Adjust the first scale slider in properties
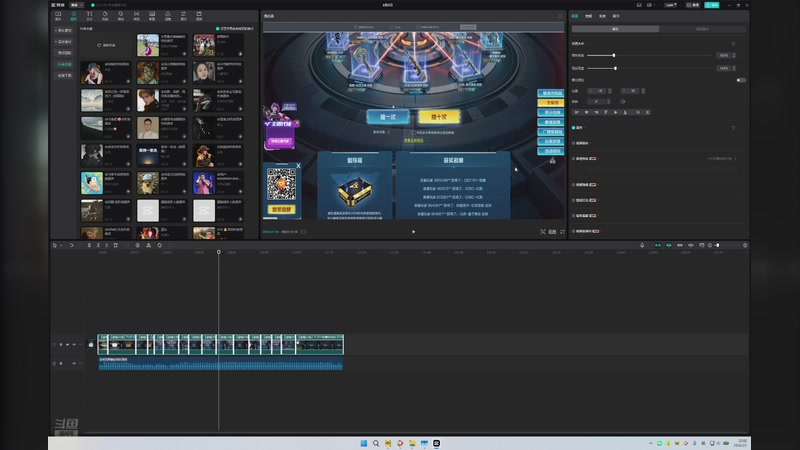The height and width of the screenshot is (450, 800). [x=614, y=55]
